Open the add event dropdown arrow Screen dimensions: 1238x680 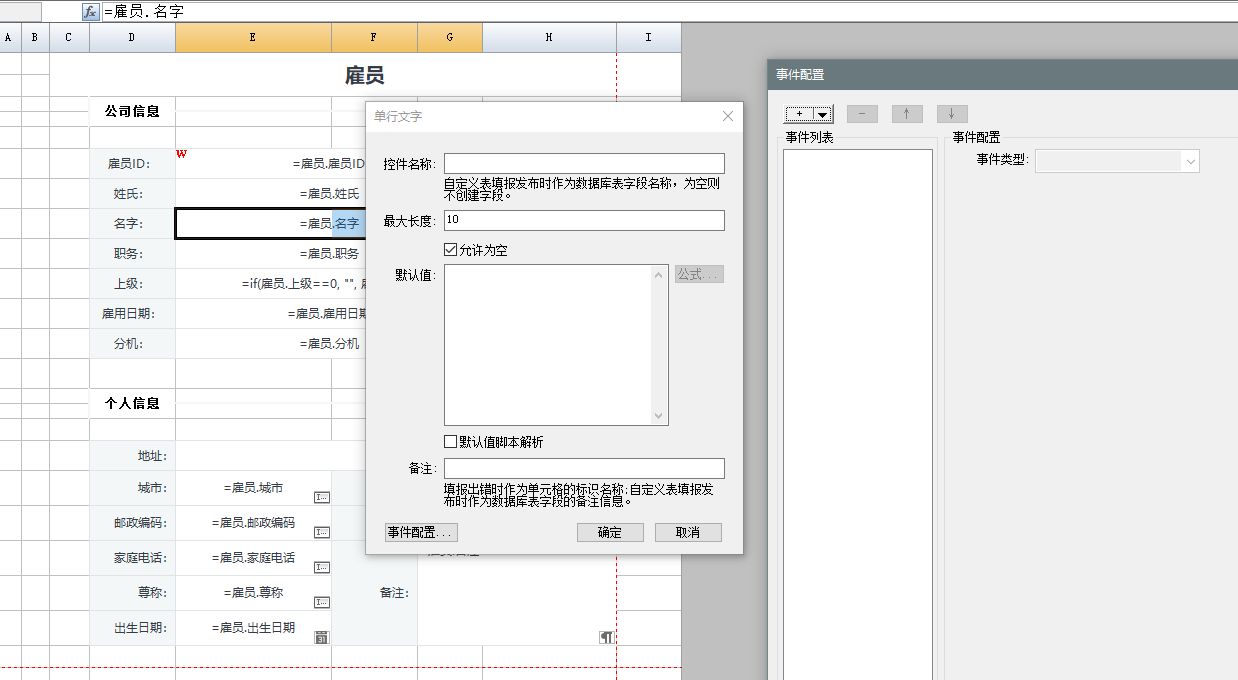(x=822, y=114)
